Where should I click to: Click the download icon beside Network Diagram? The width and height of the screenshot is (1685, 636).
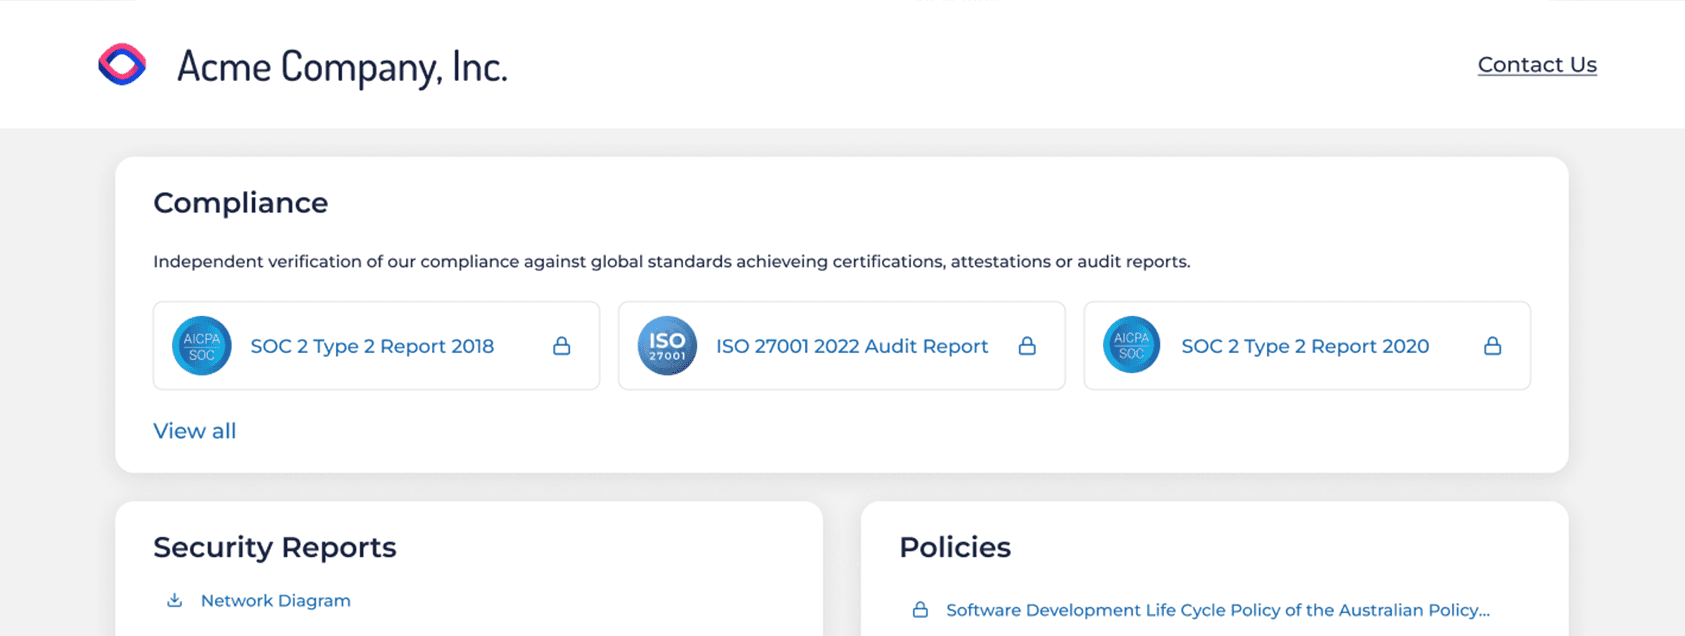(x=174, y=600)
